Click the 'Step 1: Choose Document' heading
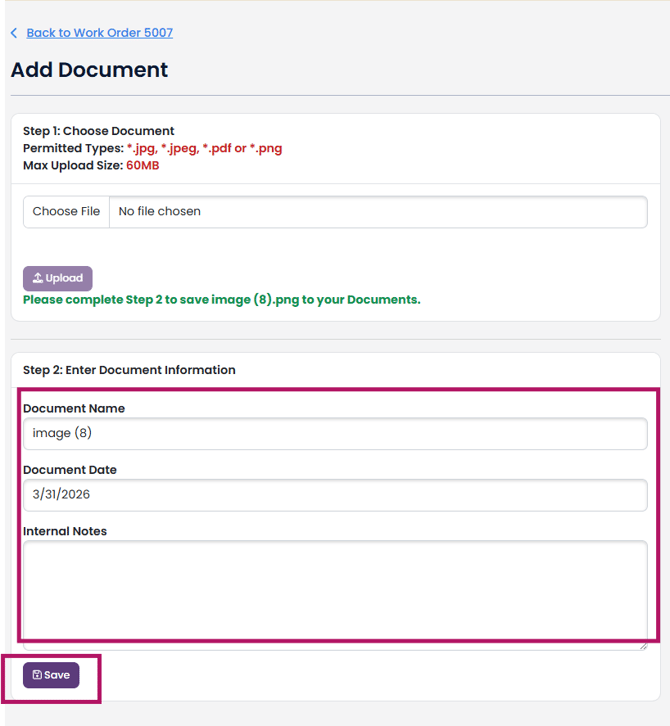The width and height of the screenshot is (670, 726). coord(99,131)
